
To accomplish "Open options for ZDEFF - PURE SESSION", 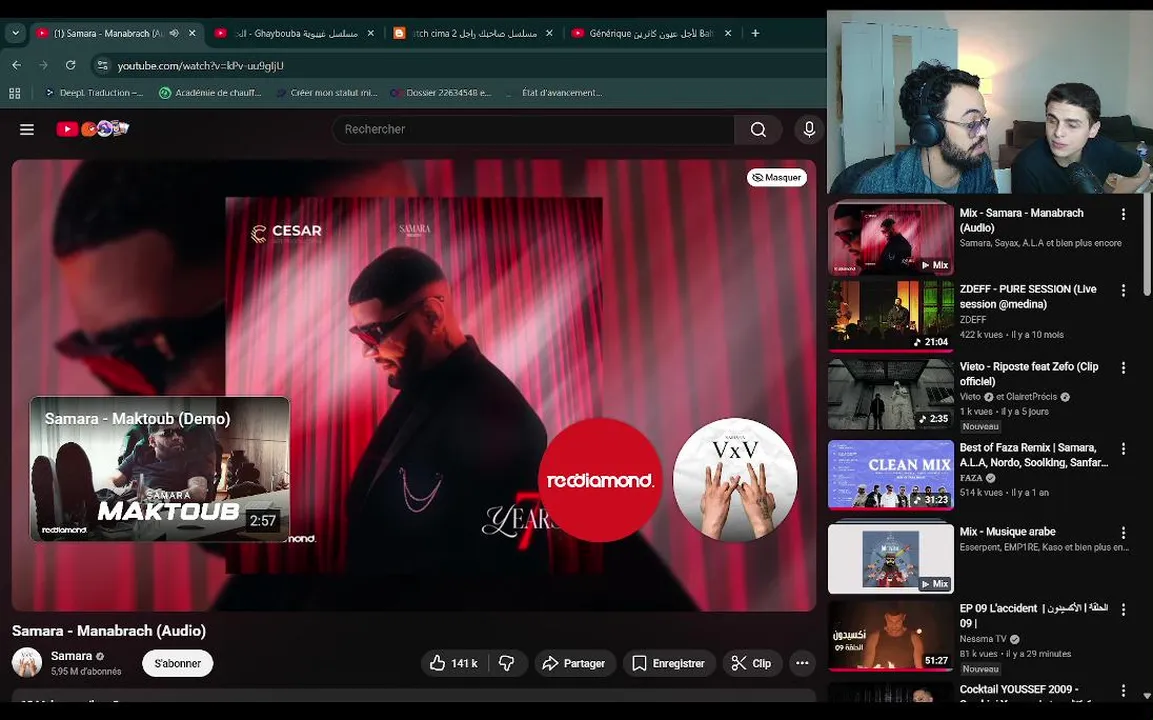I will (1123, 291).
